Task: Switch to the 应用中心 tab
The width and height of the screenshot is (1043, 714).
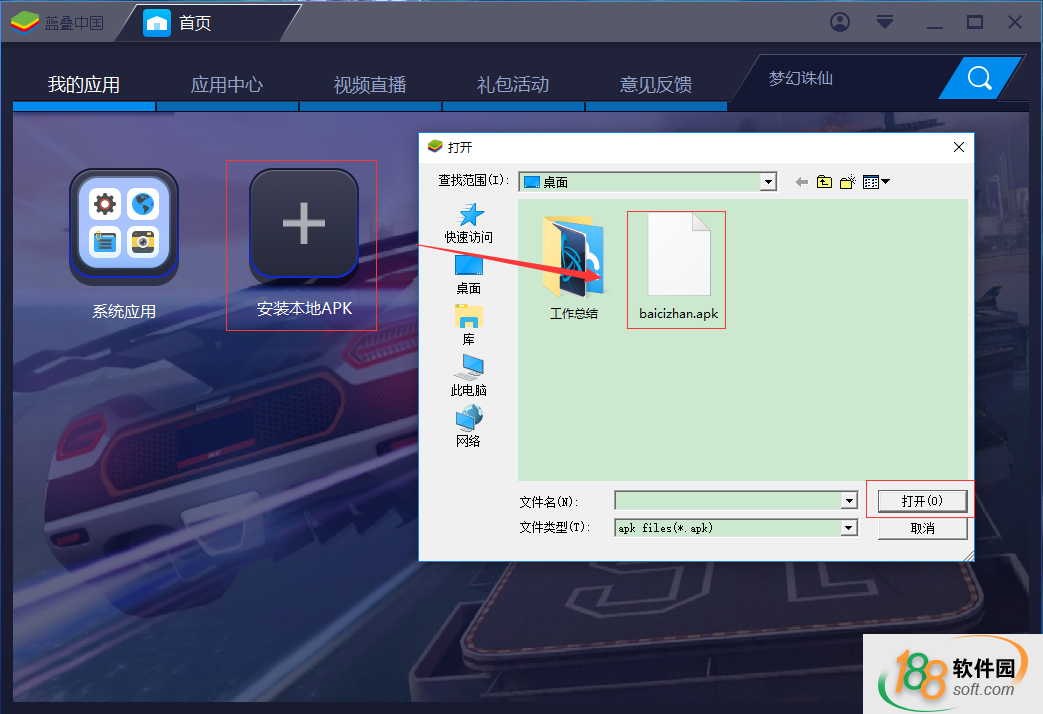Action: point(227,85)
